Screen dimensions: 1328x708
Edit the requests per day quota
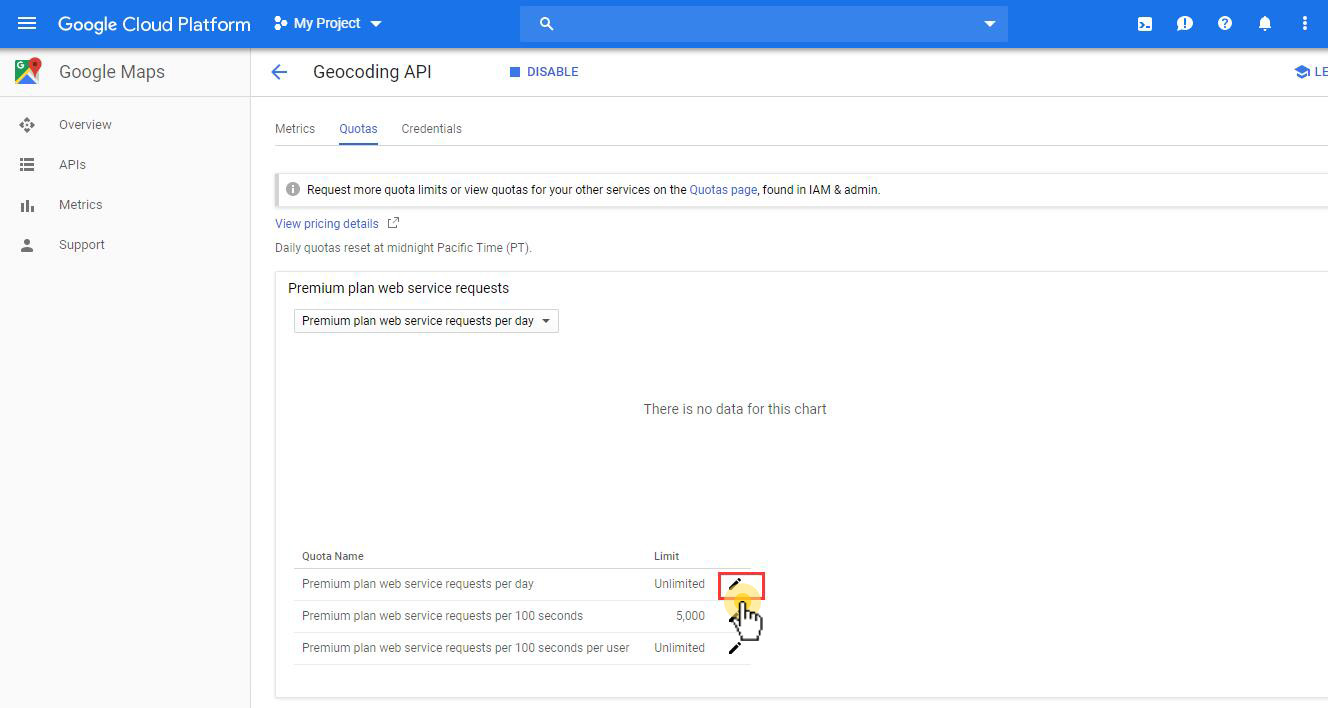click(x=735, y=584)
